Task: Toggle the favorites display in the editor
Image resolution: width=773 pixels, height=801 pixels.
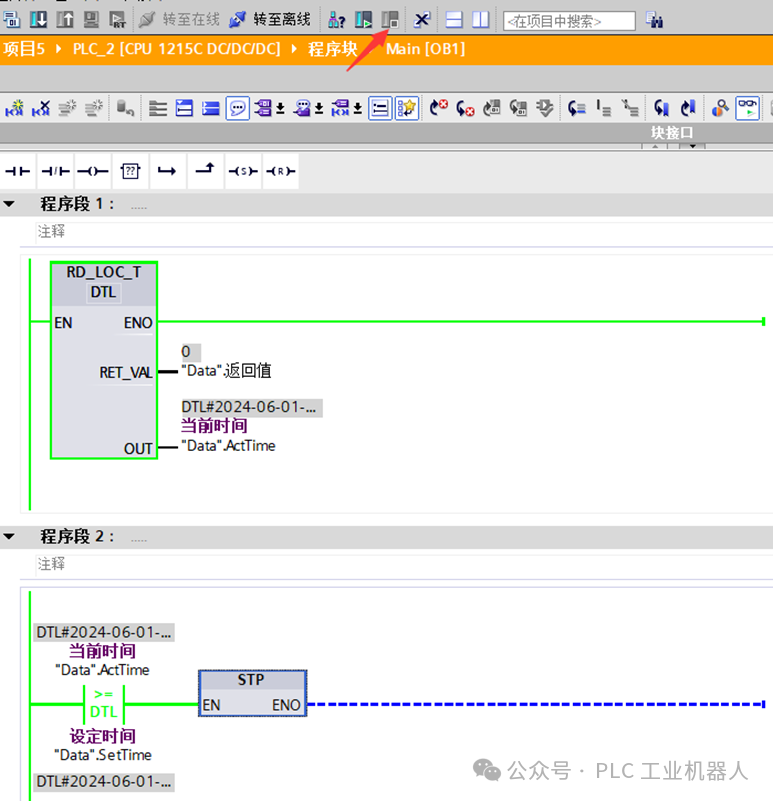Action: tap(407, 108)
